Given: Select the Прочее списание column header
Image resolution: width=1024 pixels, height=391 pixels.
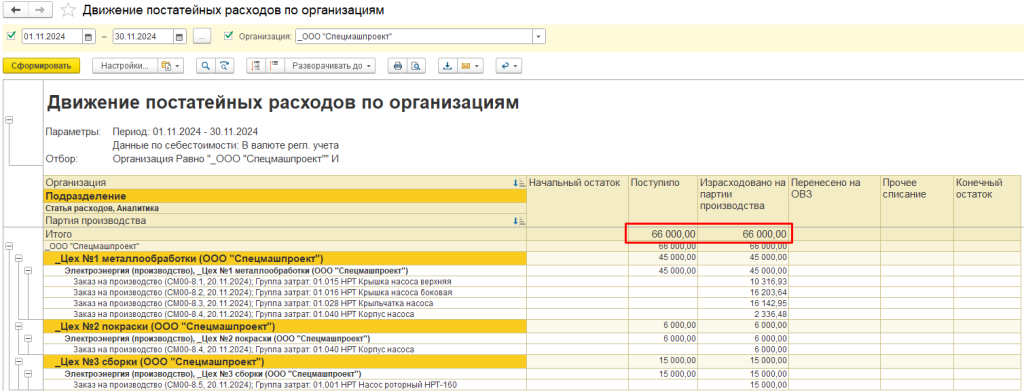Looking at the screenshot, I should click(x=917, y=202).
